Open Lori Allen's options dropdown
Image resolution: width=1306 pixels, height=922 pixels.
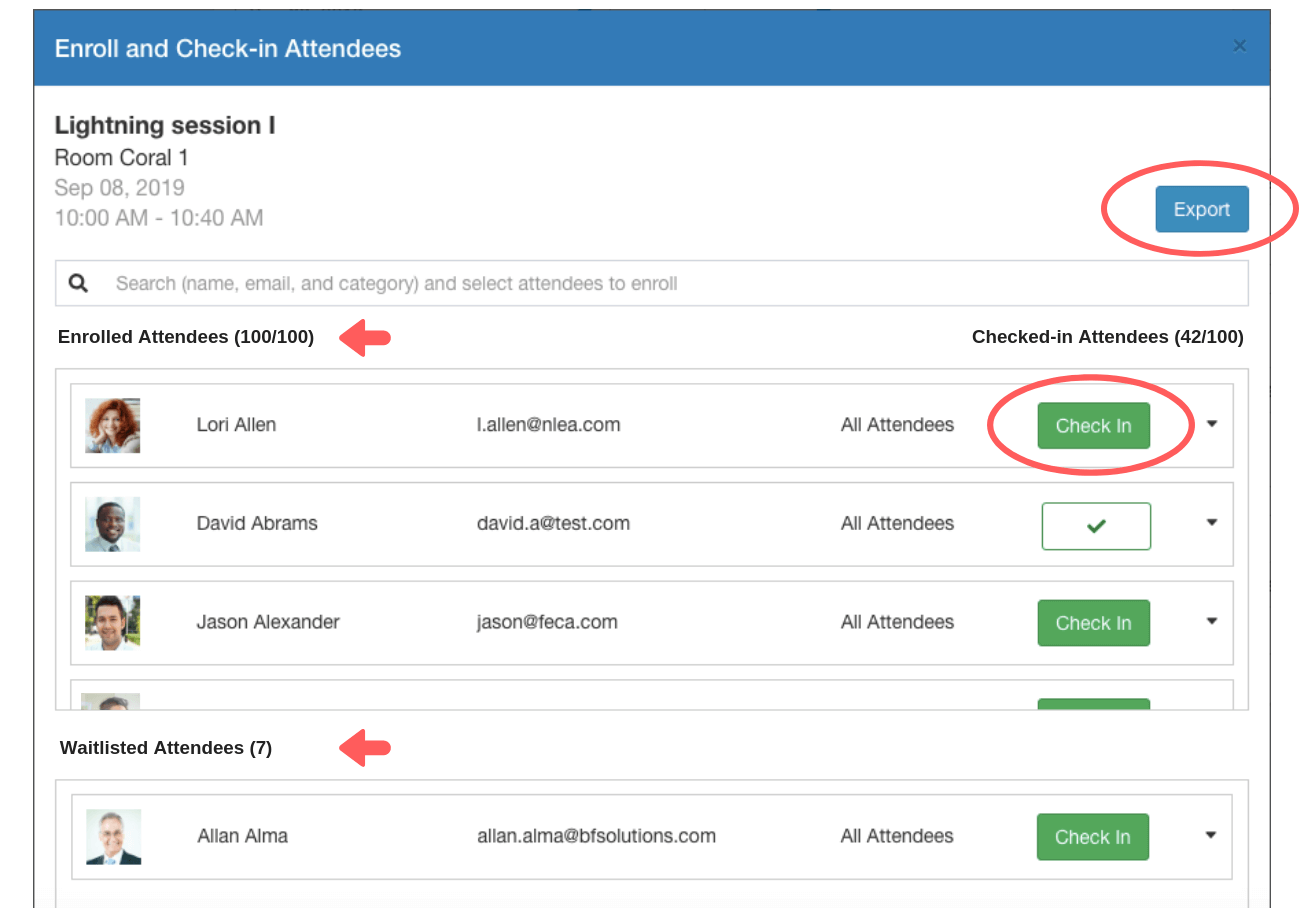click(x=1211, y=424)
